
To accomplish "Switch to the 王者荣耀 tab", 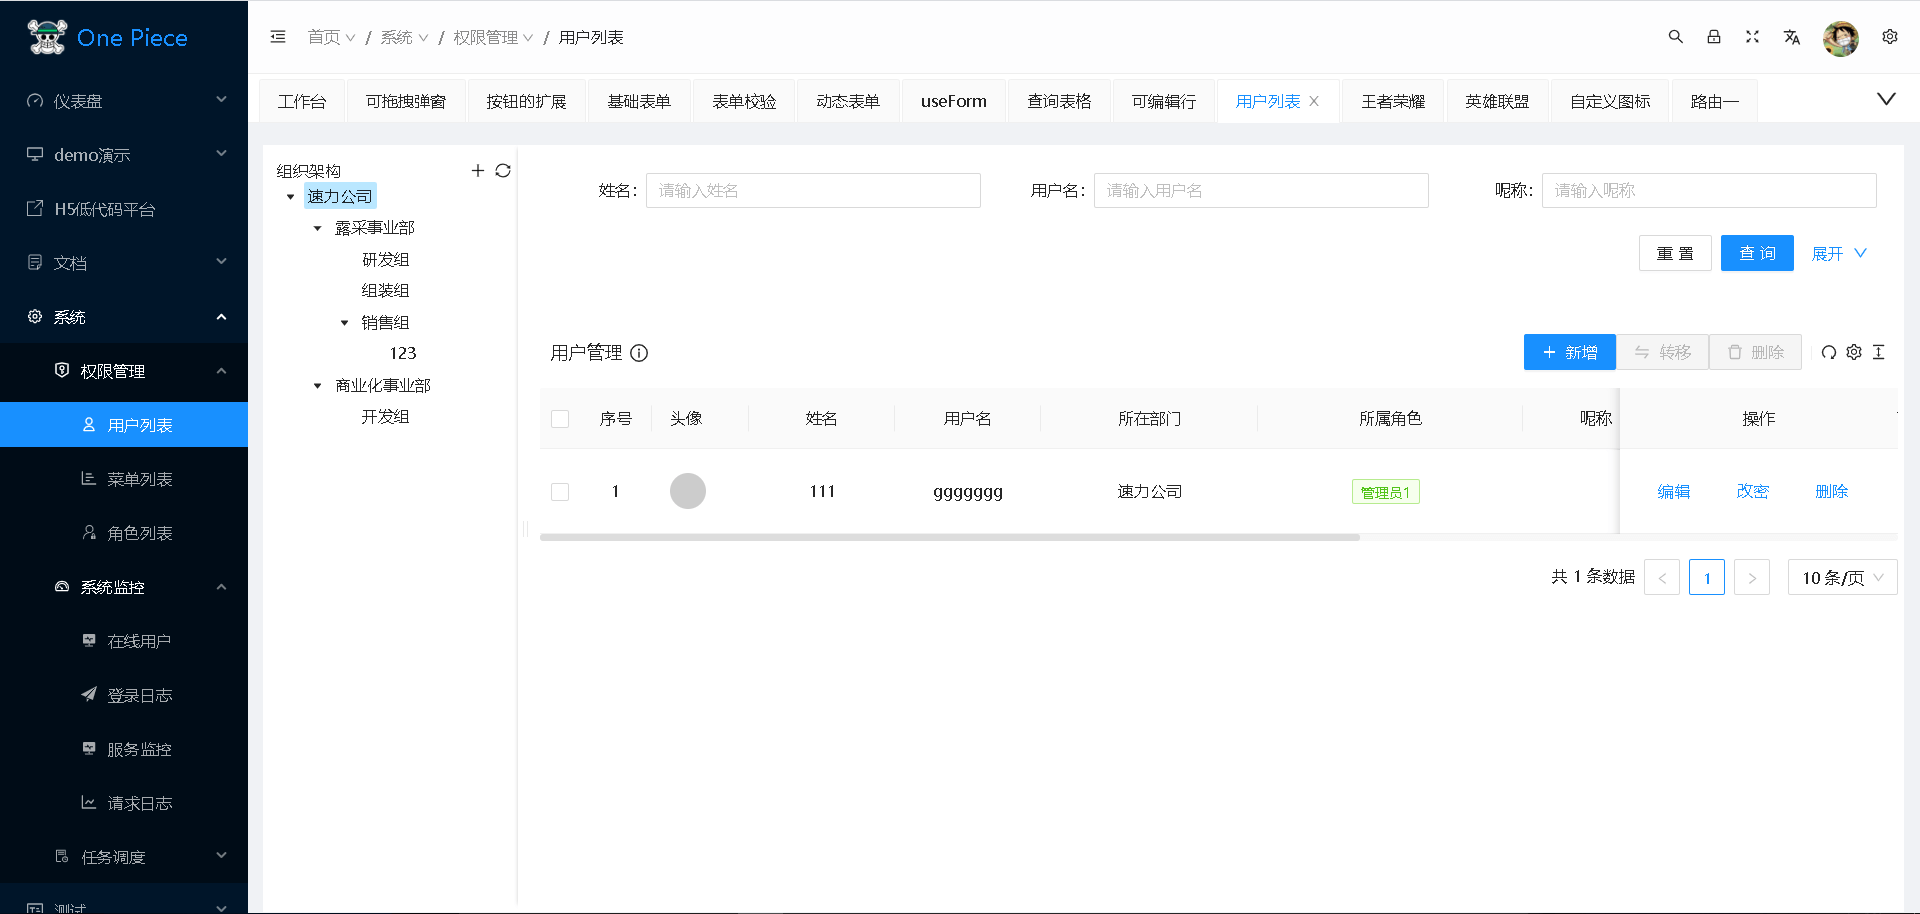I will (x=1393, y=101).
